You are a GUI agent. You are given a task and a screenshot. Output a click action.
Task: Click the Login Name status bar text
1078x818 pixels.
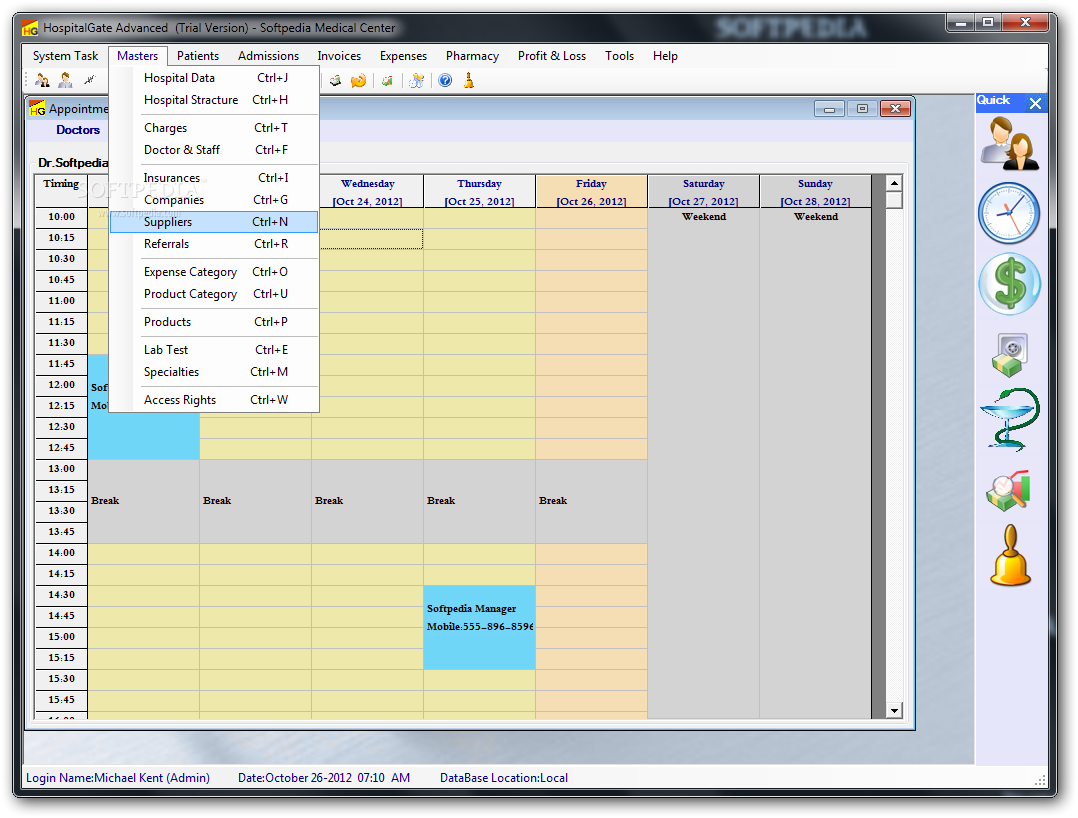118,778
